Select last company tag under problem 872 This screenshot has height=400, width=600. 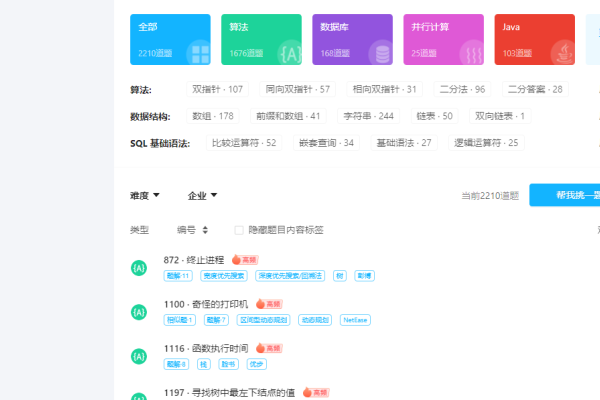(x=364, y=276)
